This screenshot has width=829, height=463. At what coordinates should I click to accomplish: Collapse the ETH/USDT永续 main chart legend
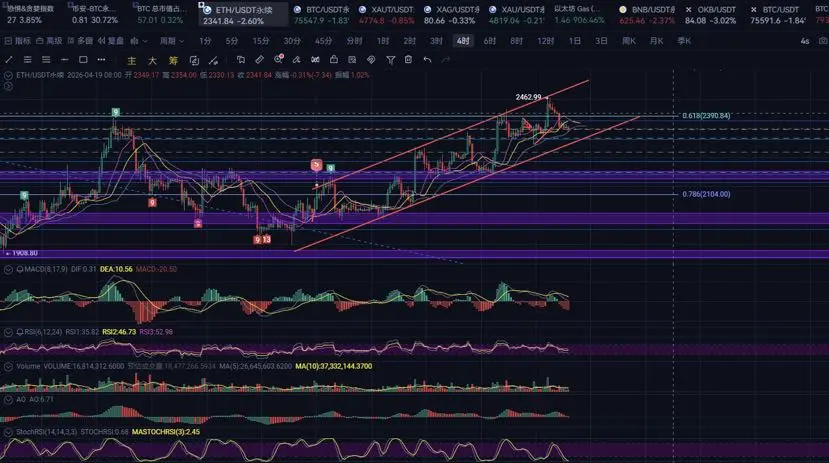(x=8, y=76)
